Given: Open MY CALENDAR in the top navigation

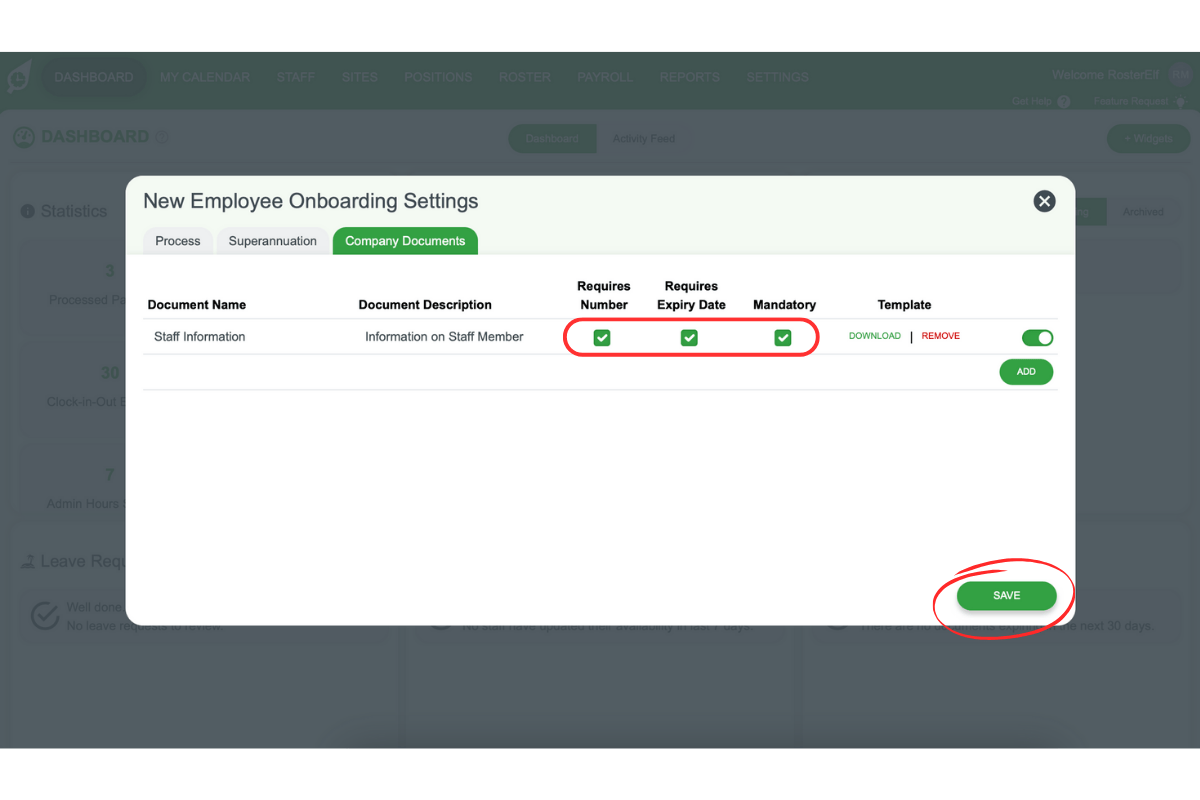Looking at the screenshot, I should tap(205, 77).
